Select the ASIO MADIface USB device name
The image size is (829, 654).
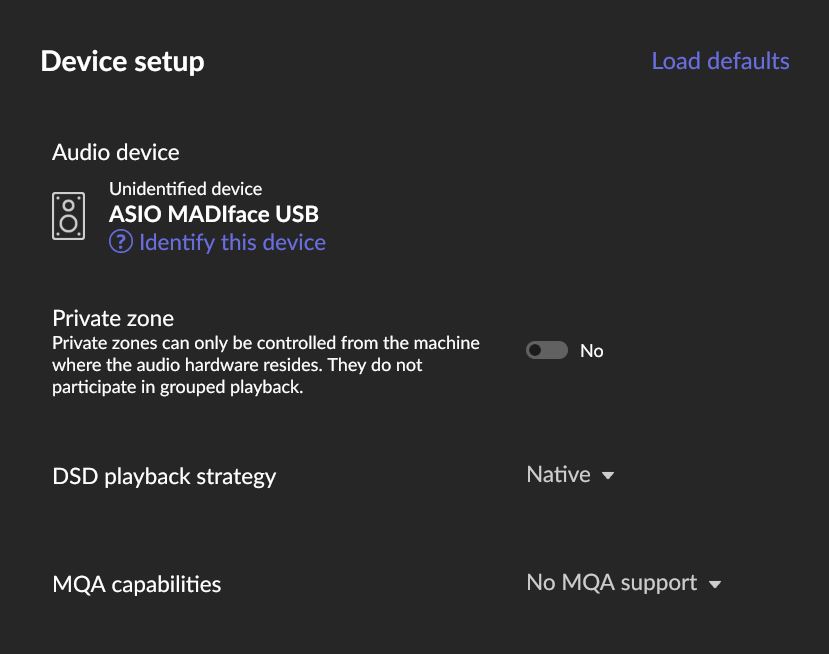[214, 214]
